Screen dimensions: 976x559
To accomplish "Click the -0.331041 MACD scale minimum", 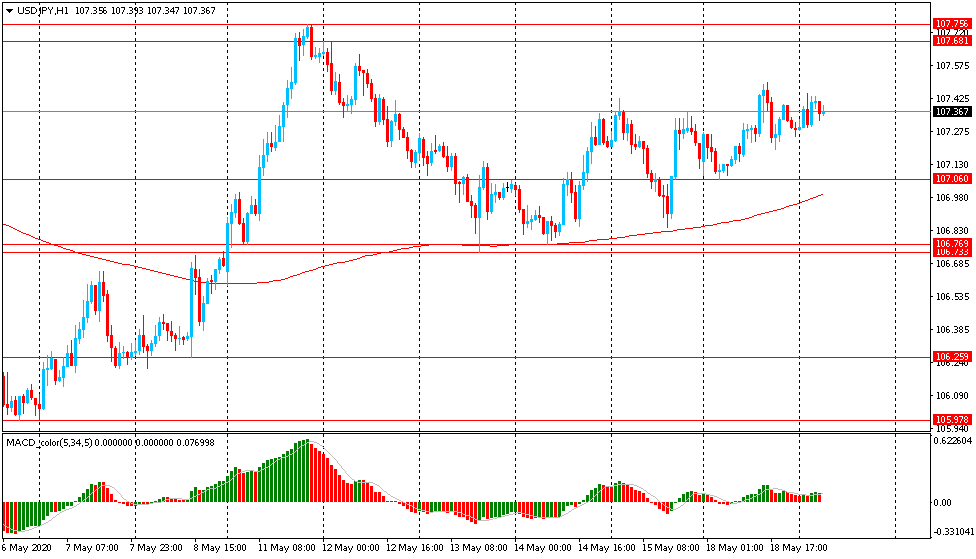I will point(953,531).
